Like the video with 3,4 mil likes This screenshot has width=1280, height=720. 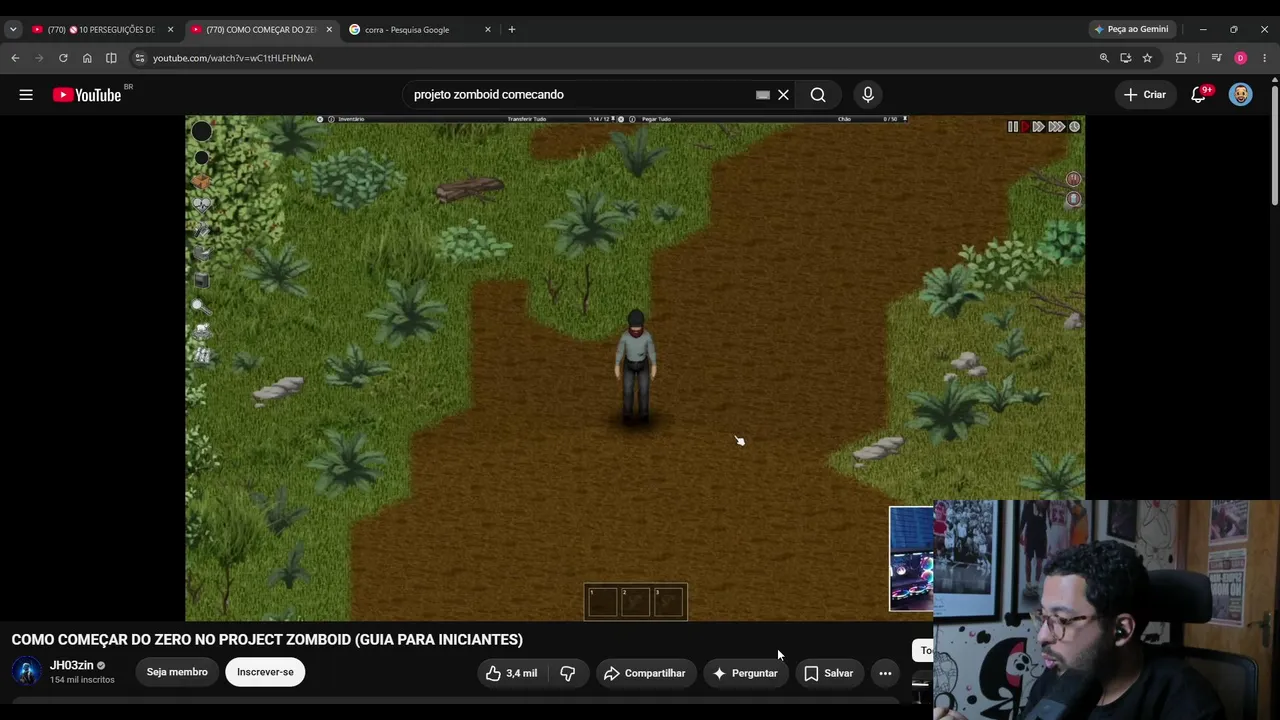[x=511, y=673]
